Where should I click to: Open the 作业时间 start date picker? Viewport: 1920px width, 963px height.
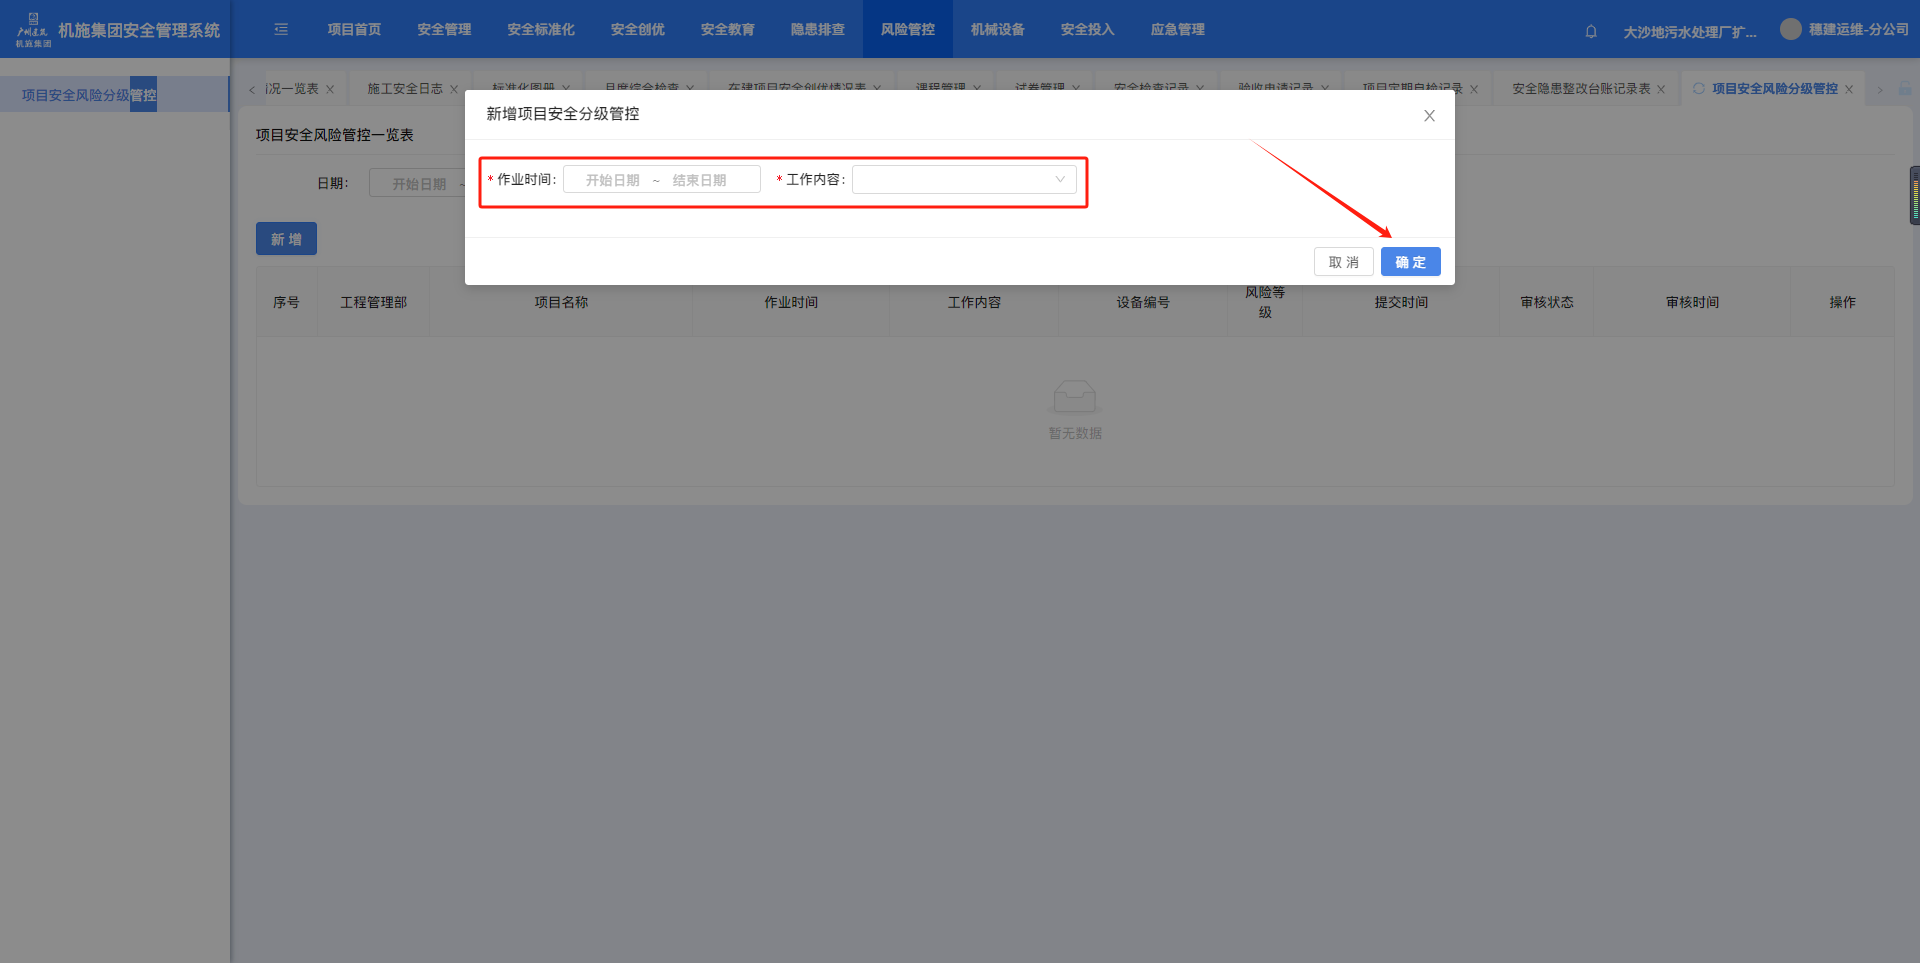pos(612,180)
